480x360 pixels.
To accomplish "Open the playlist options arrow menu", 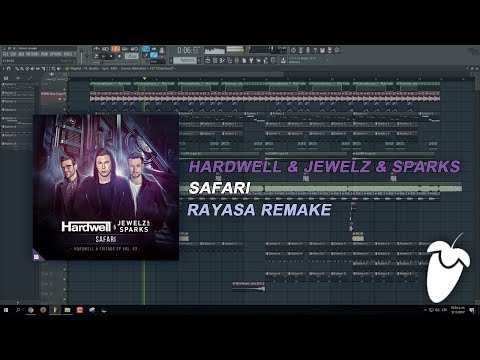I will (x=4, y=69).
